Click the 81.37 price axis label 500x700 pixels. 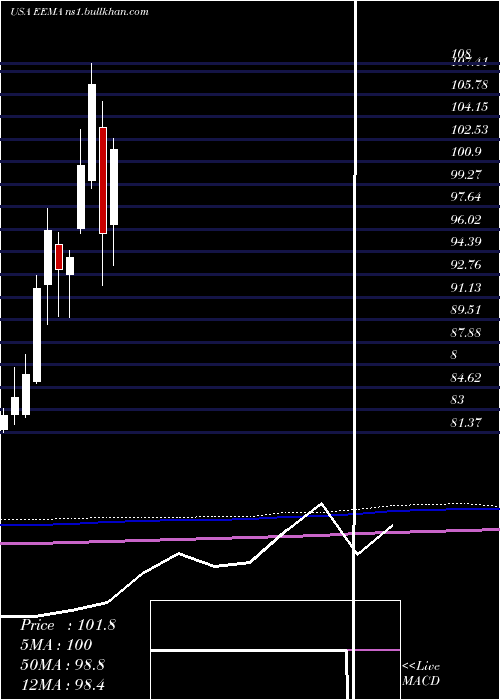(466, 422)
